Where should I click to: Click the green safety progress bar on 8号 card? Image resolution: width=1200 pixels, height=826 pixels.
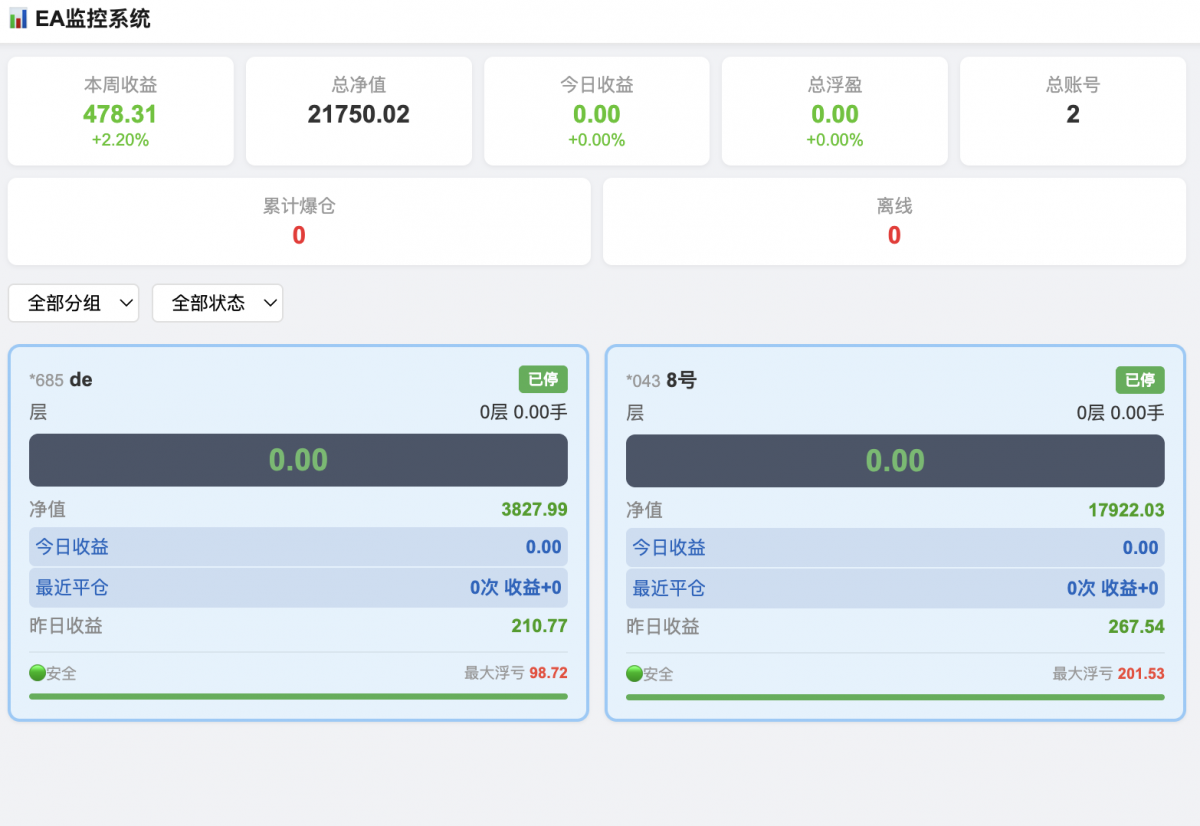pyautogui.click(x=895, y=697)
